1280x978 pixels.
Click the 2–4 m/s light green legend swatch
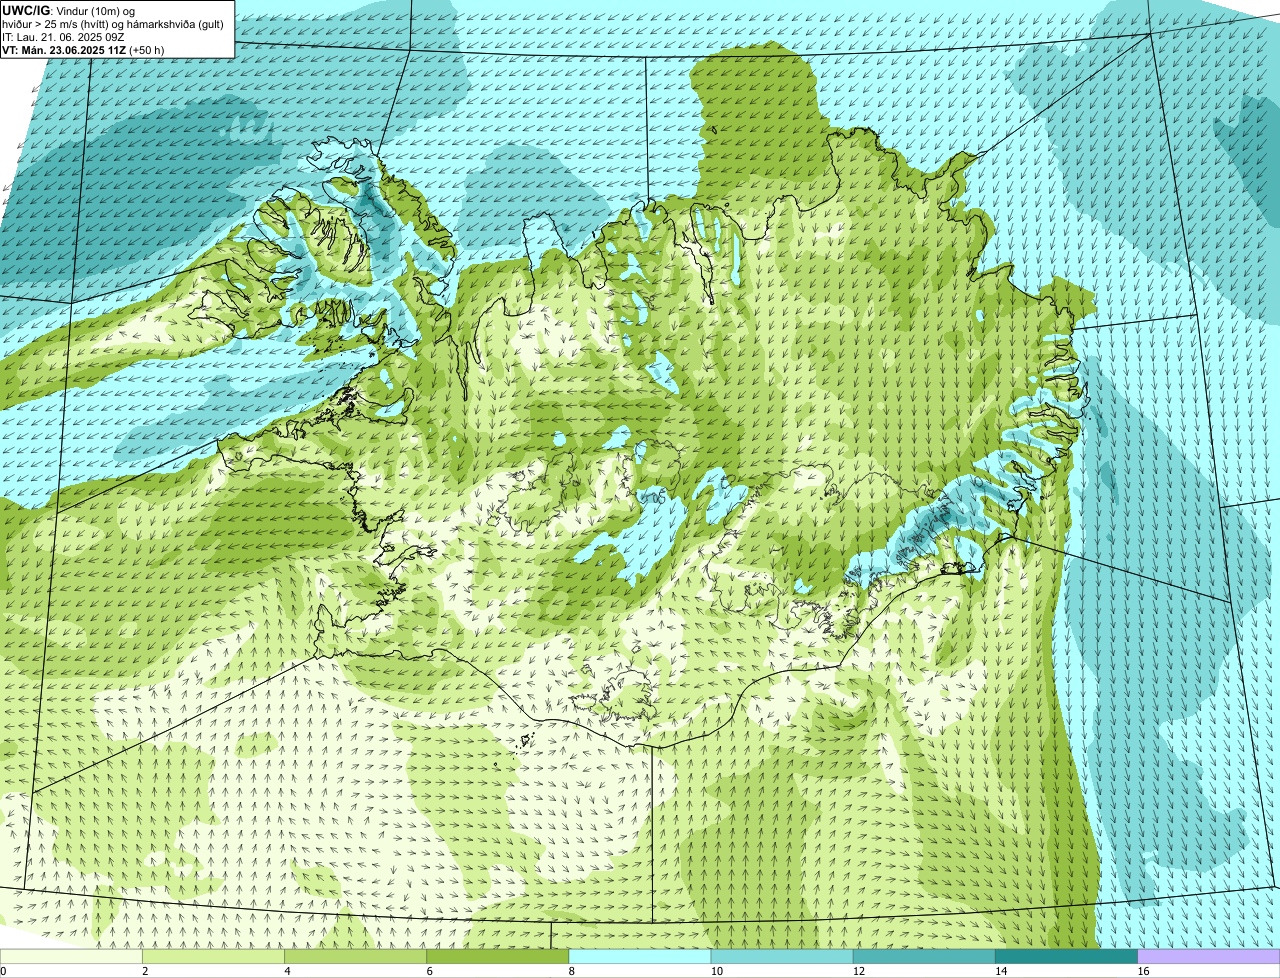(213, 957)
